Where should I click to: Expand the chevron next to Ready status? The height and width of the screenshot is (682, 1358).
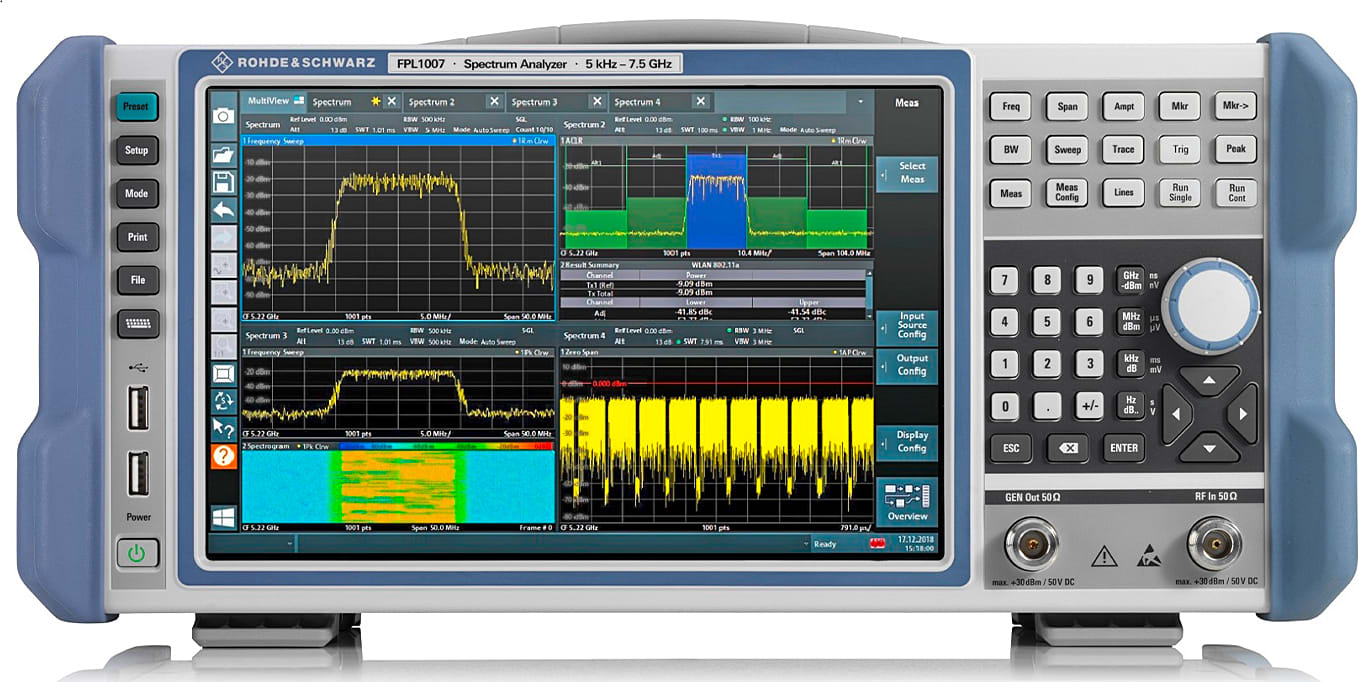point(806,544)
